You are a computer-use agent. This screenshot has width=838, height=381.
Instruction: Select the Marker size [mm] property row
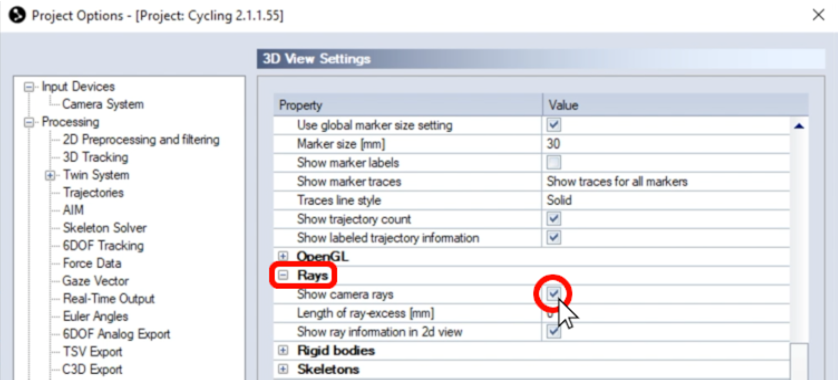pos(532,144)
